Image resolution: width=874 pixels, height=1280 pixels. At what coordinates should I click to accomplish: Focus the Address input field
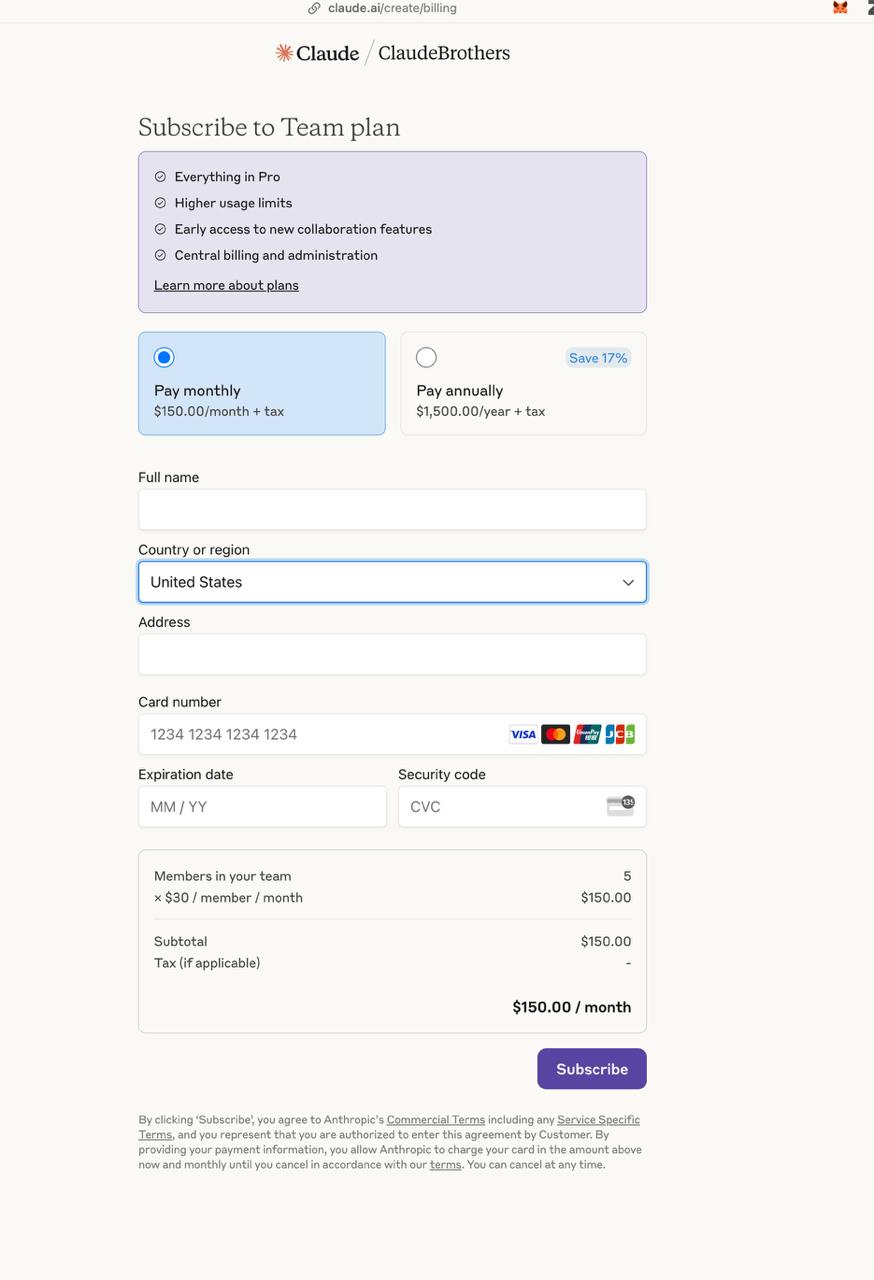392,654
